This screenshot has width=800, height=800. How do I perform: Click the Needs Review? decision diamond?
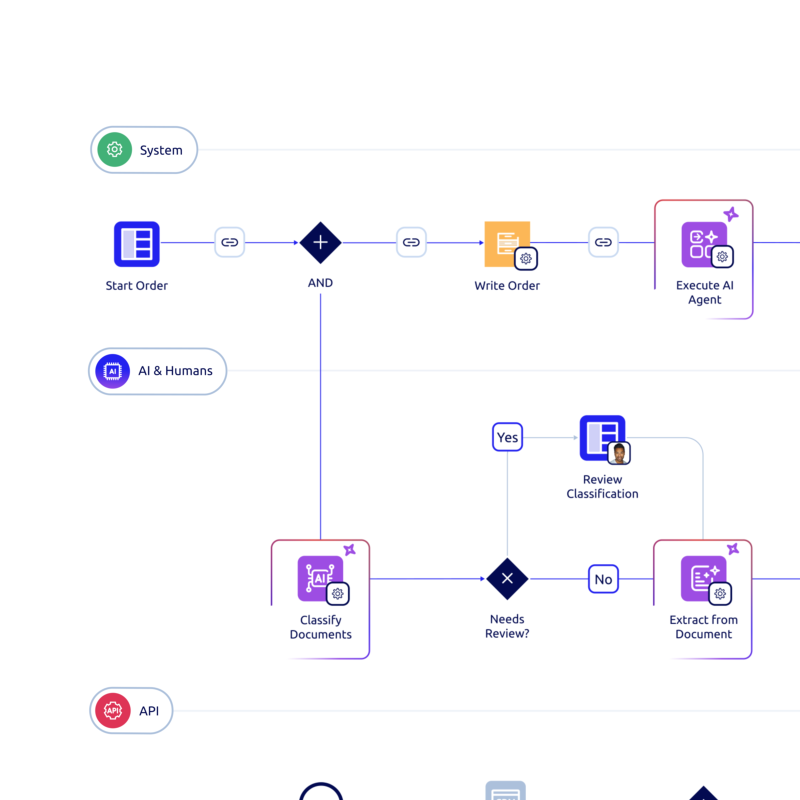pyautogui.click(x=507, y=579)
